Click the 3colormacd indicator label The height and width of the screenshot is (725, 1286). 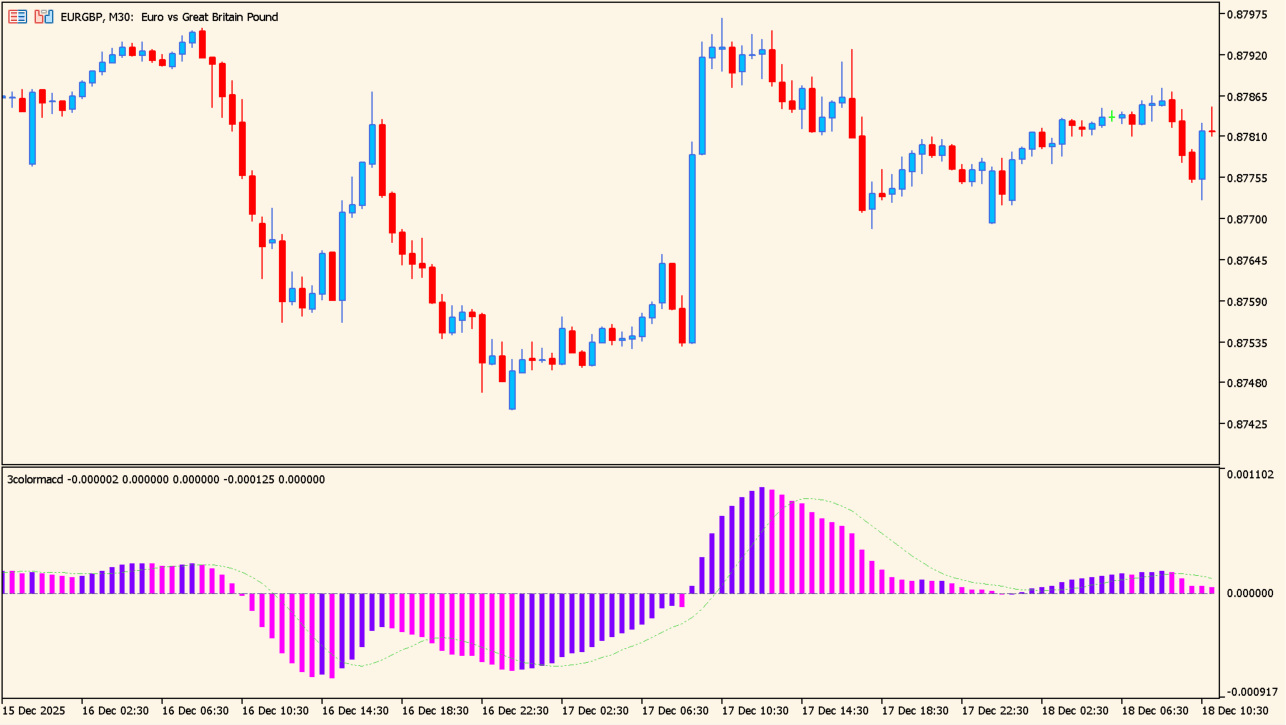tap(35, 480)
